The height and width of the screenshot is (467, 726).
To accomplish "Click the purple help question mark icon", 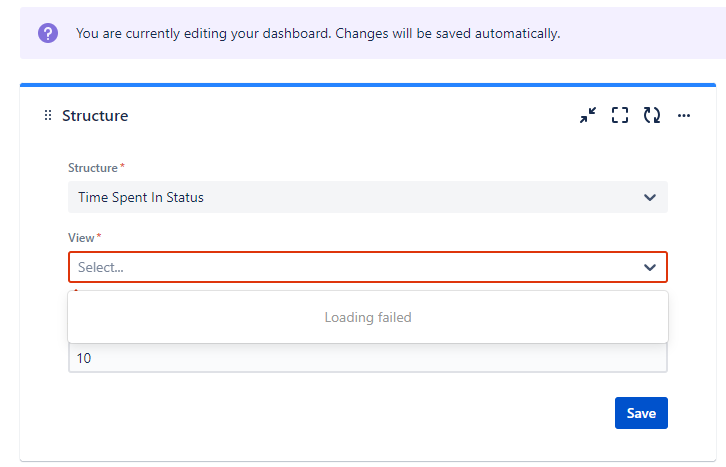I will pyautogui.click(x=48, y=33).
